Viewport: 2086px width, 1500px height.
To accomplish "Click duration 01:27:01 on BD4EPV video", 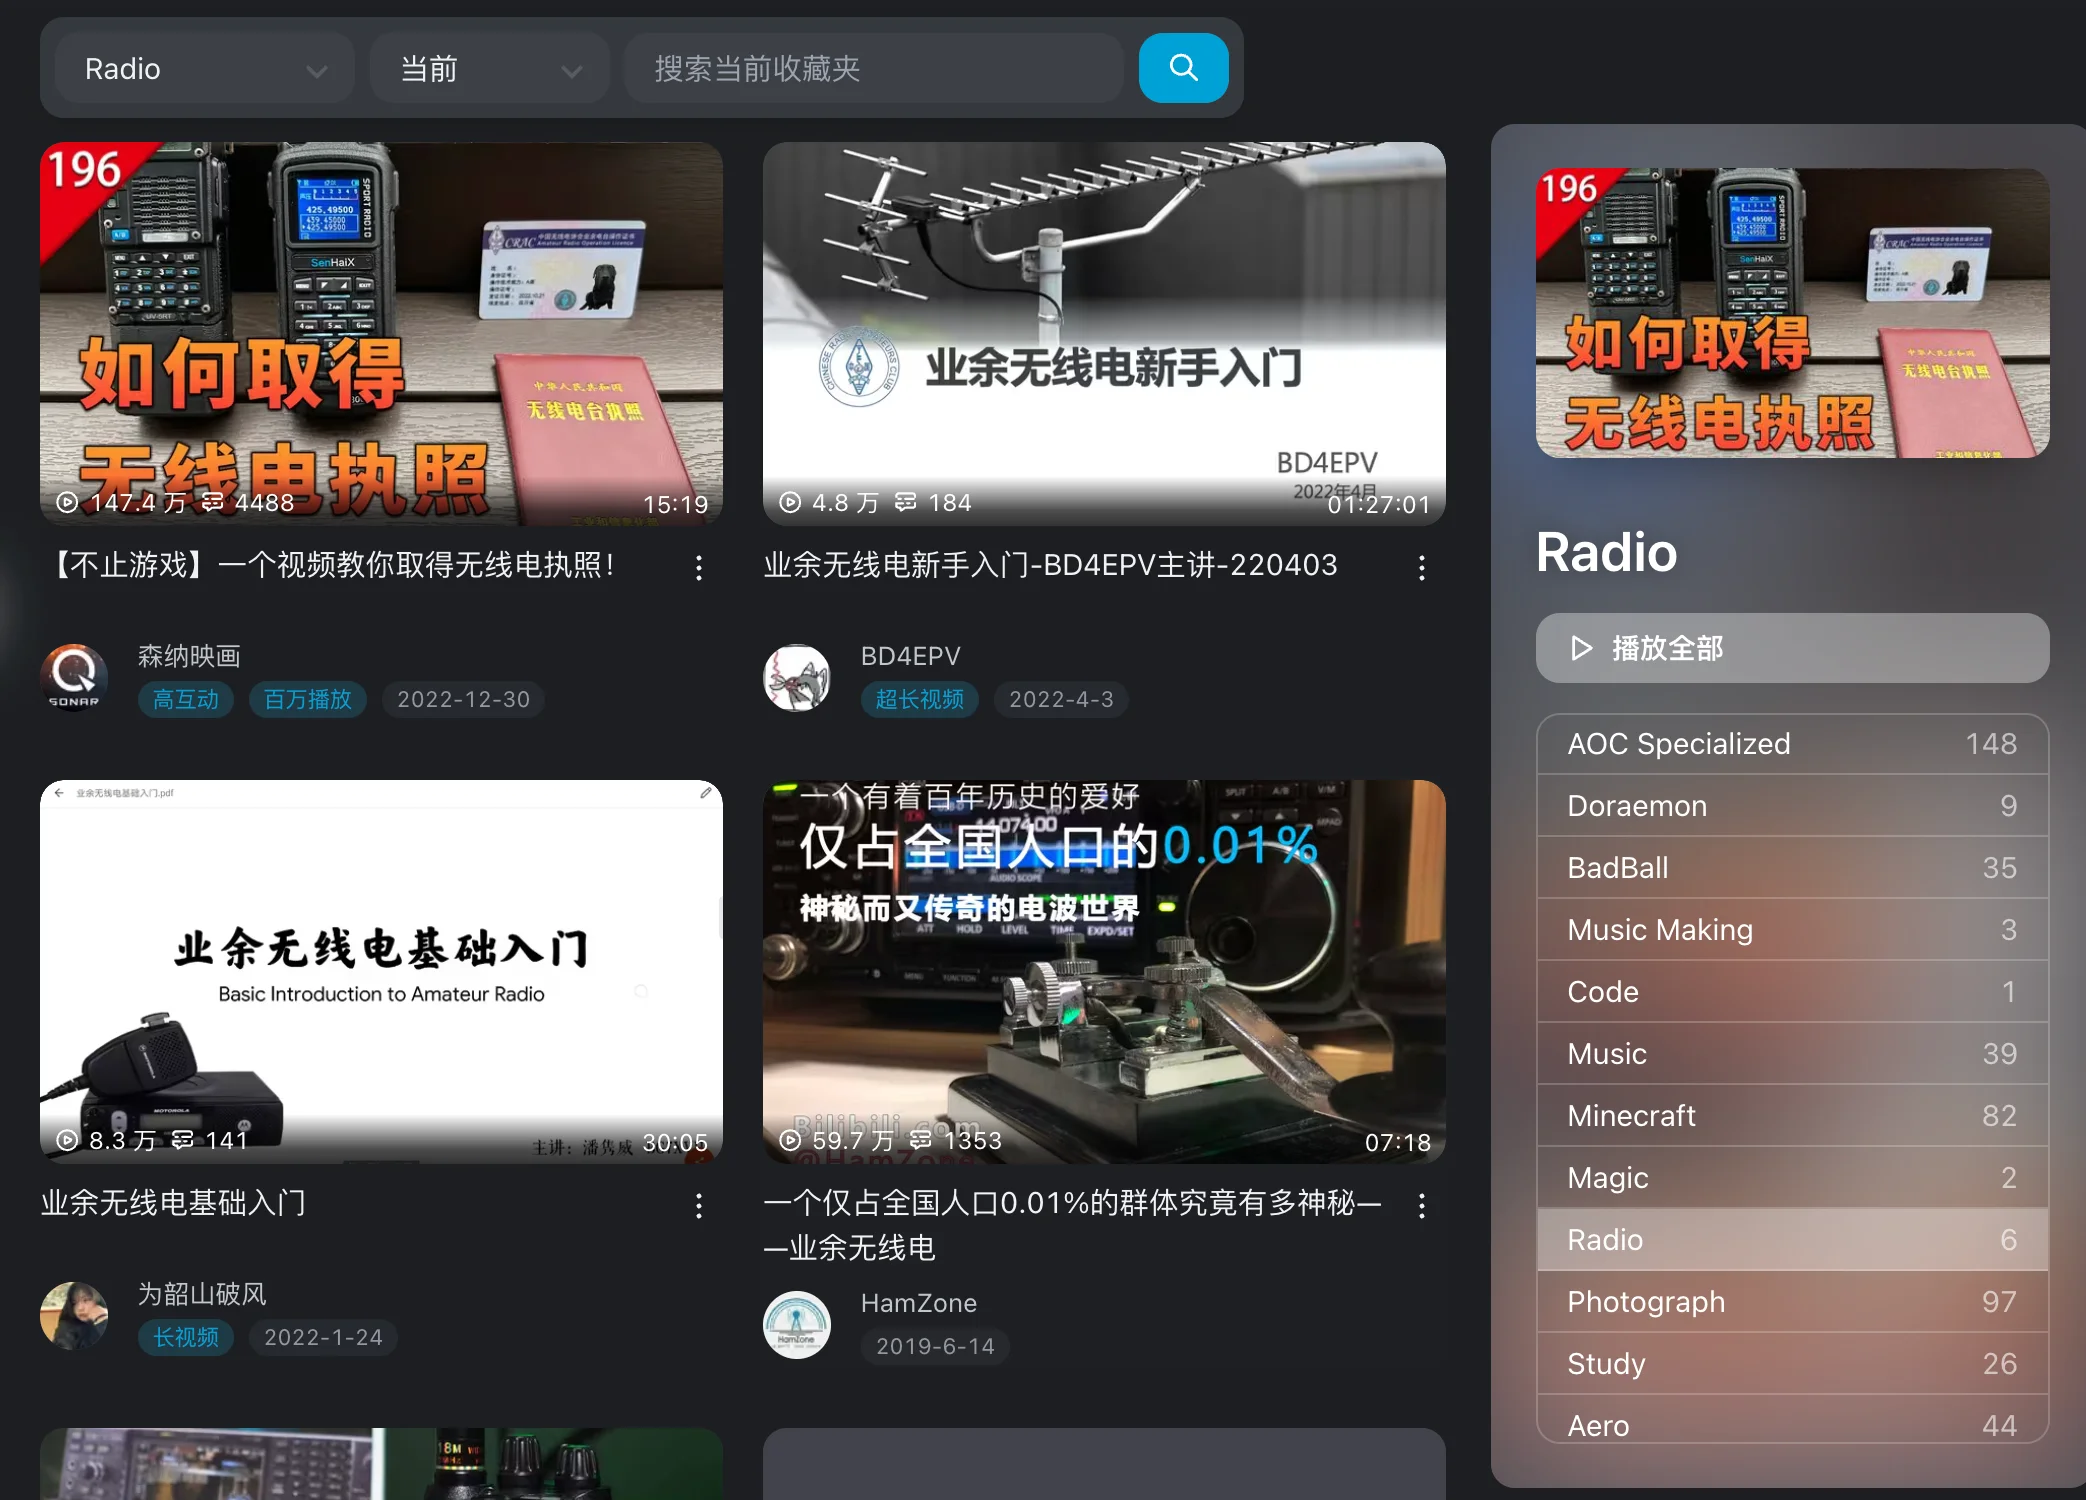I will pyautogui.click(x=1379, y=505).
